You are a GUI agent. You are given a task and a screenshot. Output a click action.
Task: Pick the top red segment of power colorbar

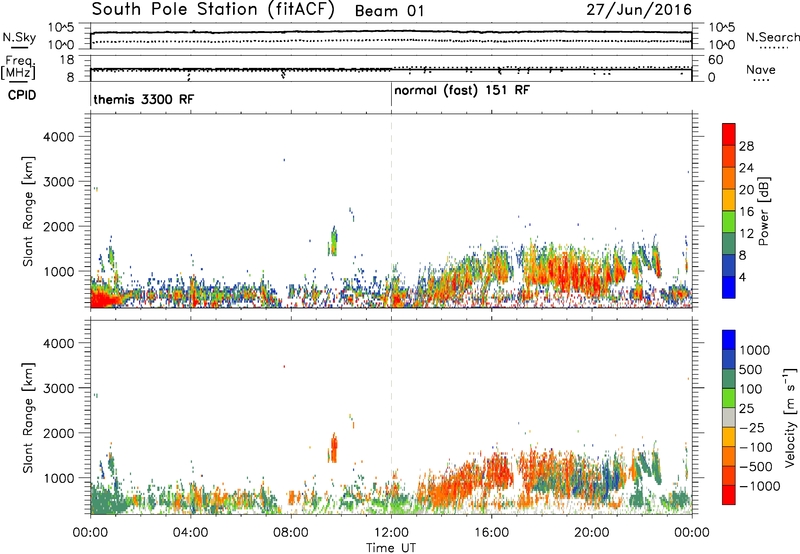pyautogui.click(x=729, y=135)
